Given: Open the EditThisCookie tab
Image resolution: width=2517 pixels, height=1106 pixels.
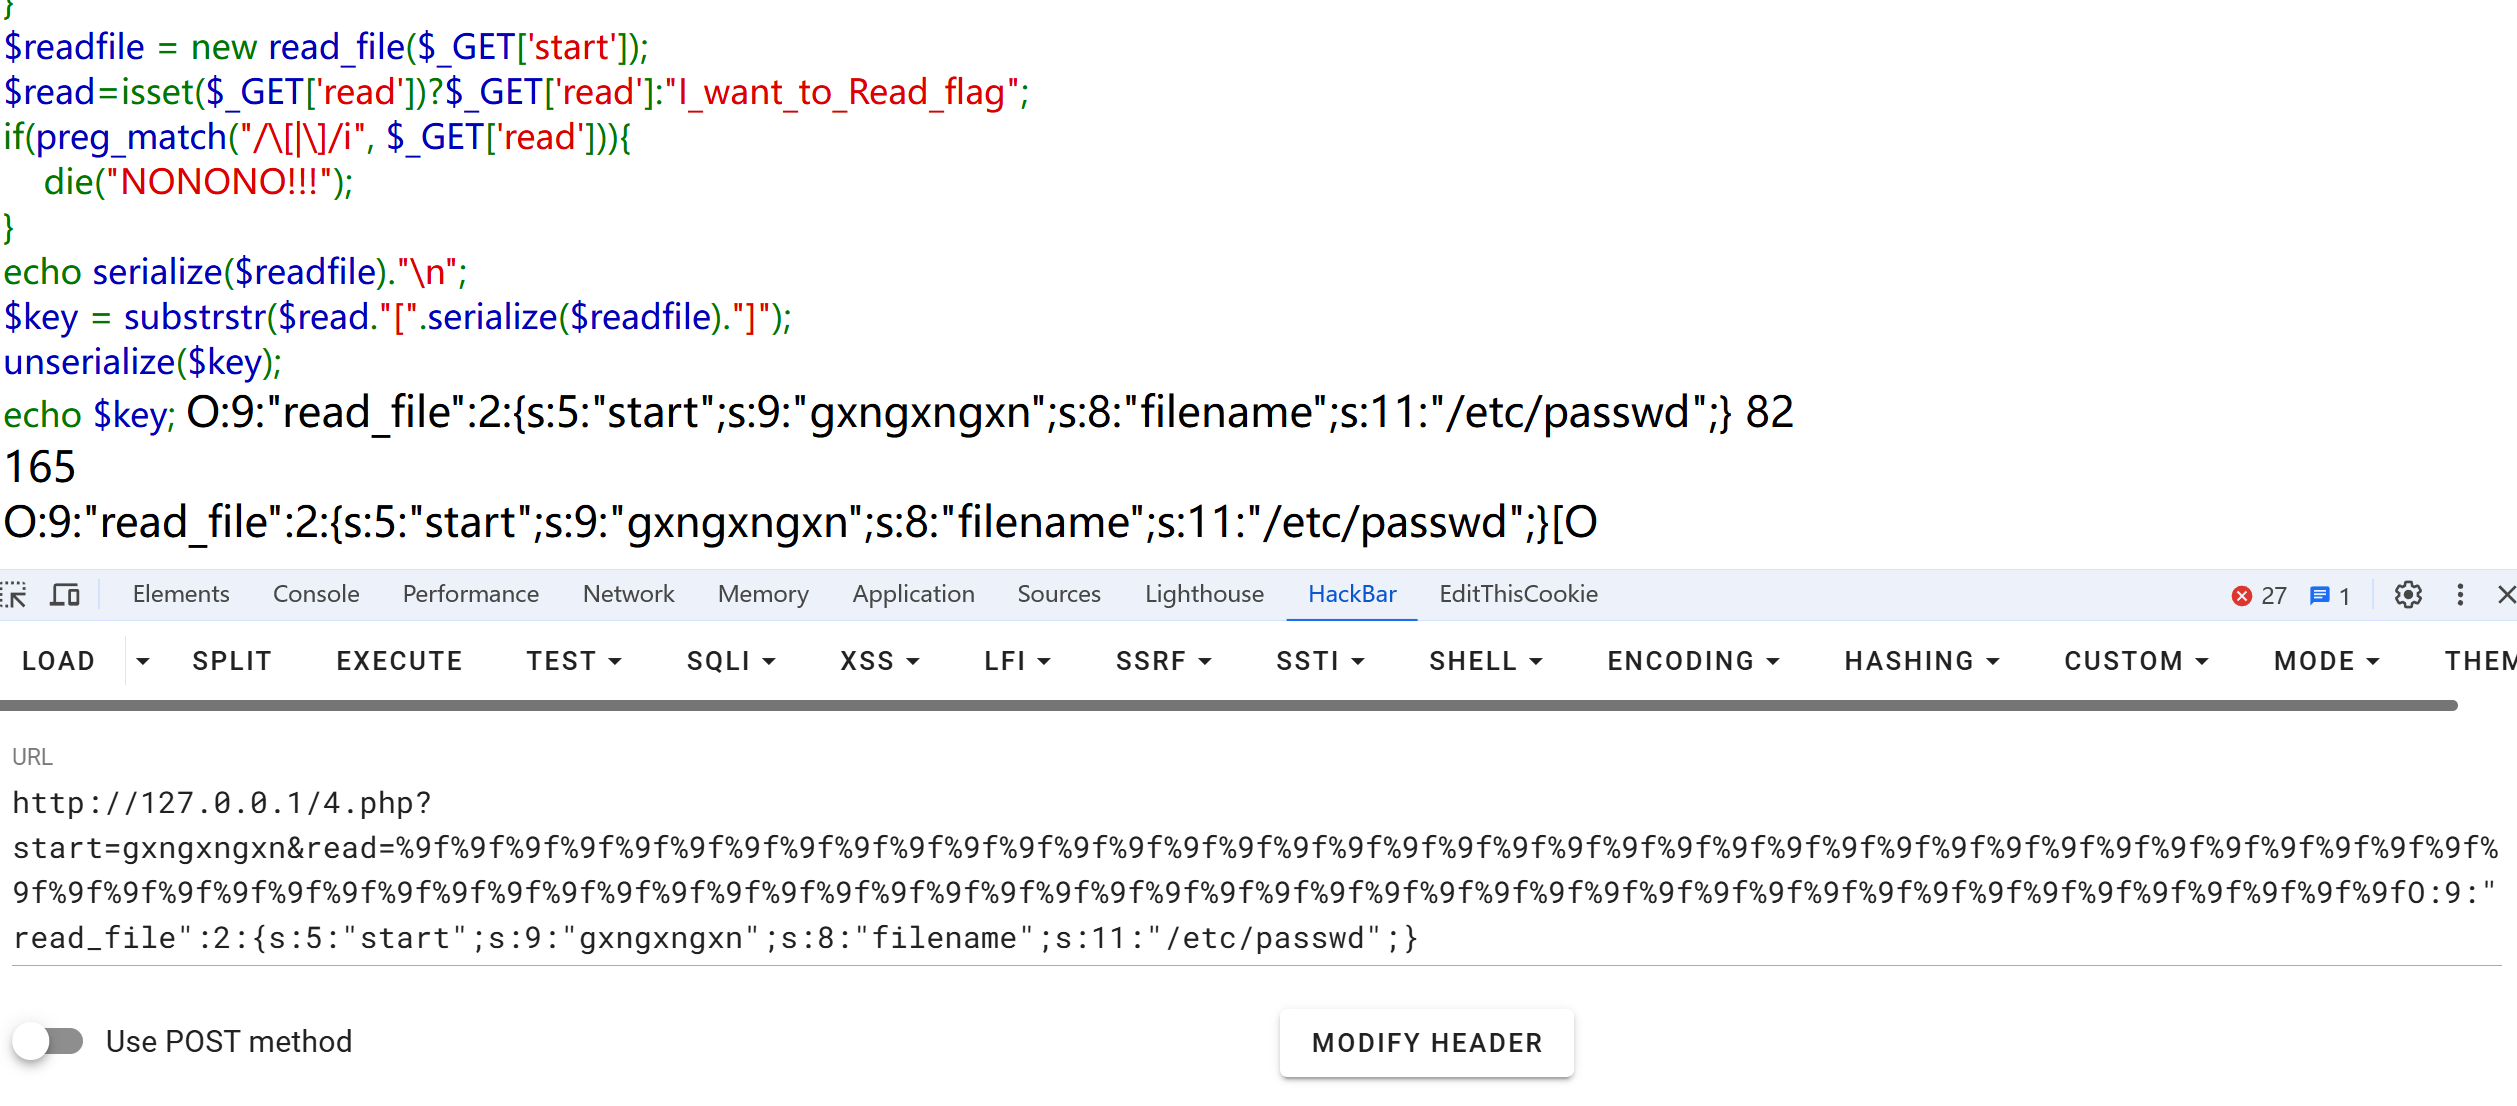Looking at the screenshot, I should click(x=1518, y=594).
